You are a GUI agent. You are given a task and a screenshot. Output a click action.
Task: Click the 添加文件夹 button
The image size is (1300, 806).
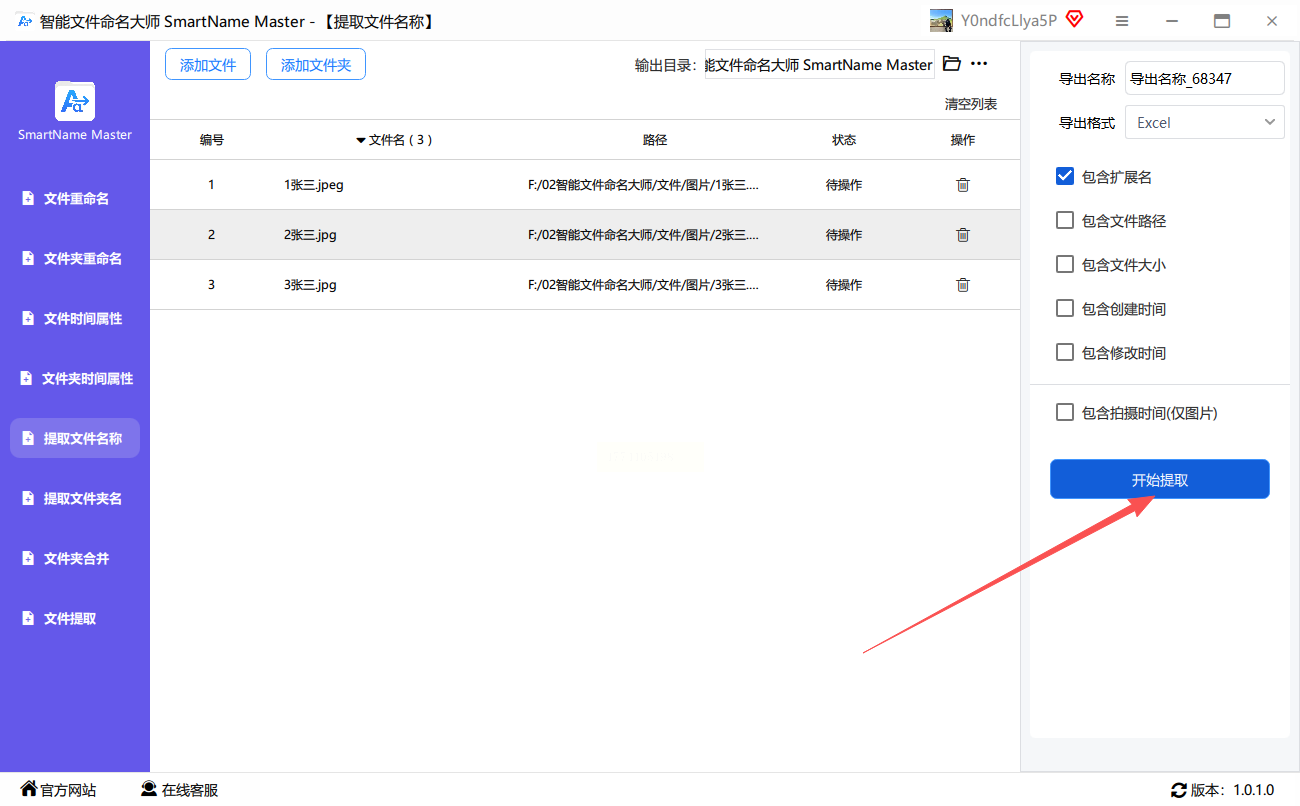click(x=315, y=65)
